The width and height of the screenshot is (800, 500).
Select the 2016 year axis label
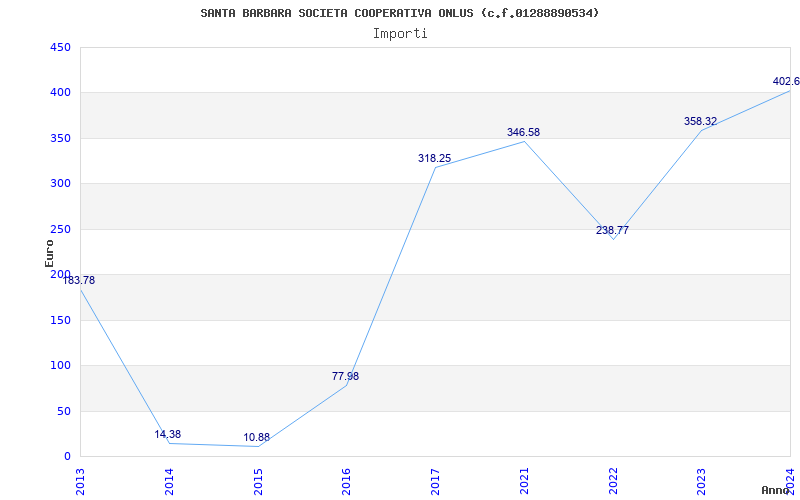pos(346,481)
